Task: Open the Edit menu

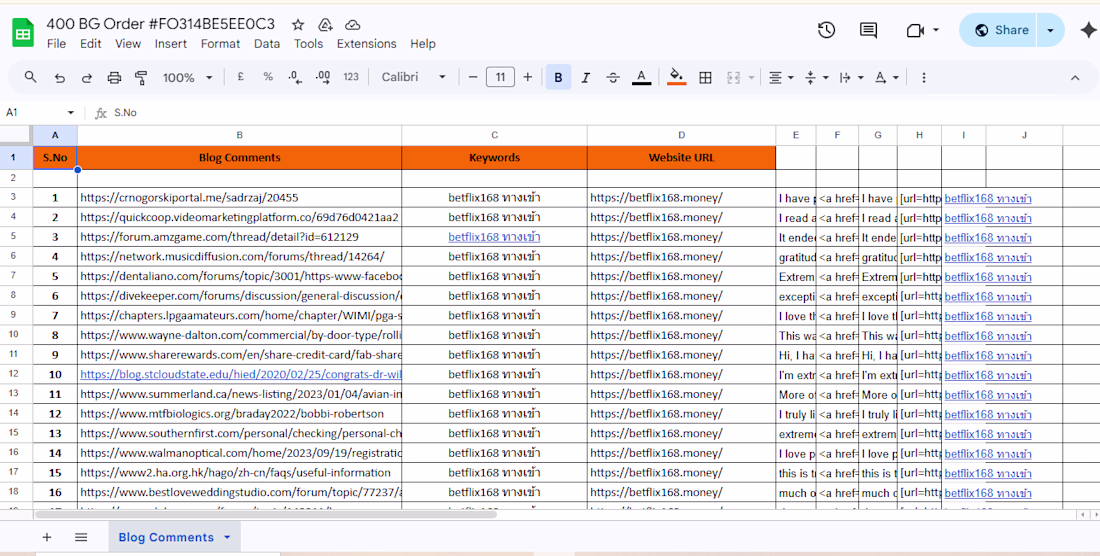Action: (x=90, y=43)
